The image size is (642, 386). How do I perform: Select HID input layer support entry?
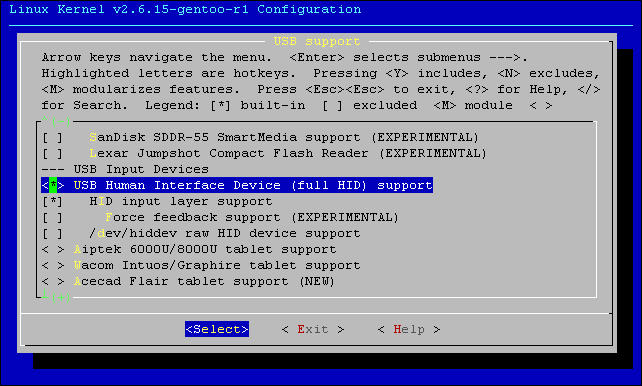(x=181, y=201)
